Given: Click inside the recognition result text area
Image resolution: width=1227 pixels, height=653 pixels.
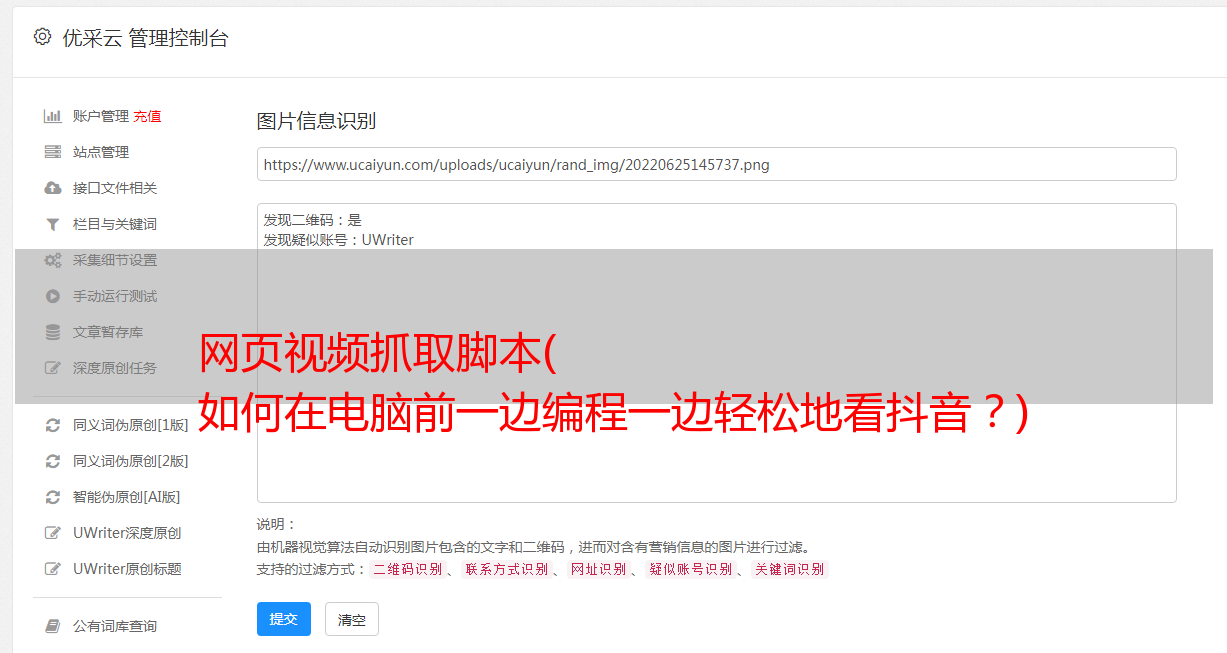Looking at the screenshot, I should 716,353.
